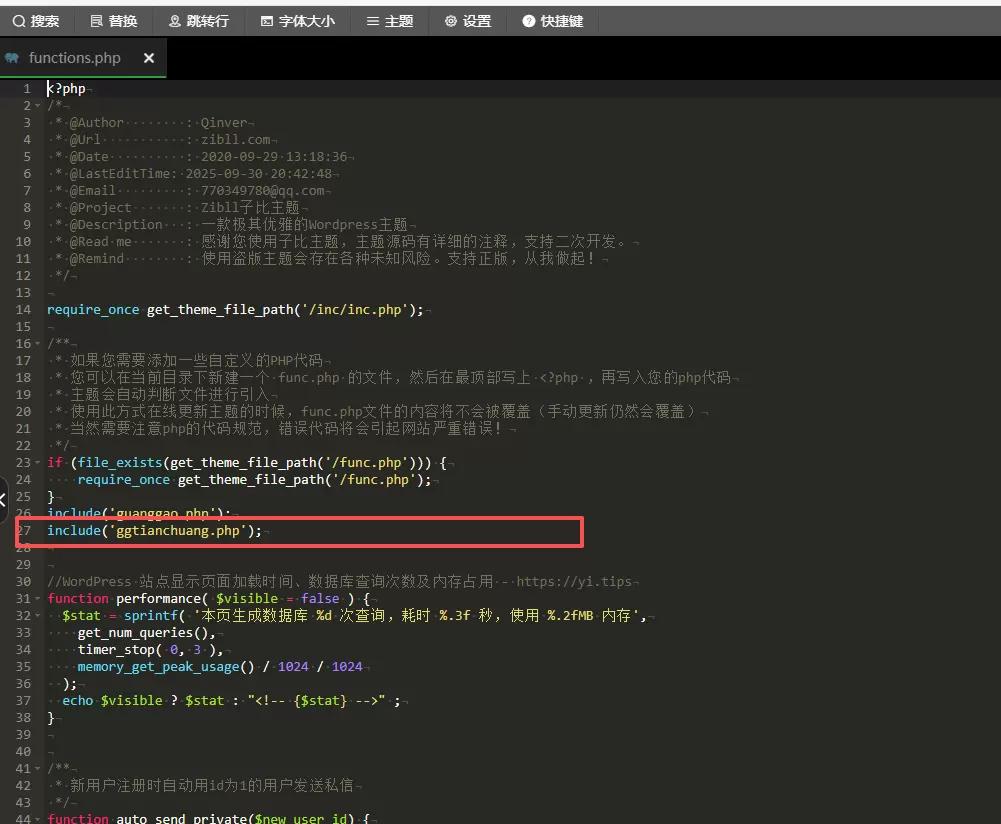Image resolution: width=1001 pixels, height=824 pixels.
Task: Click the require_once inc.php code line
Action: 235,310
